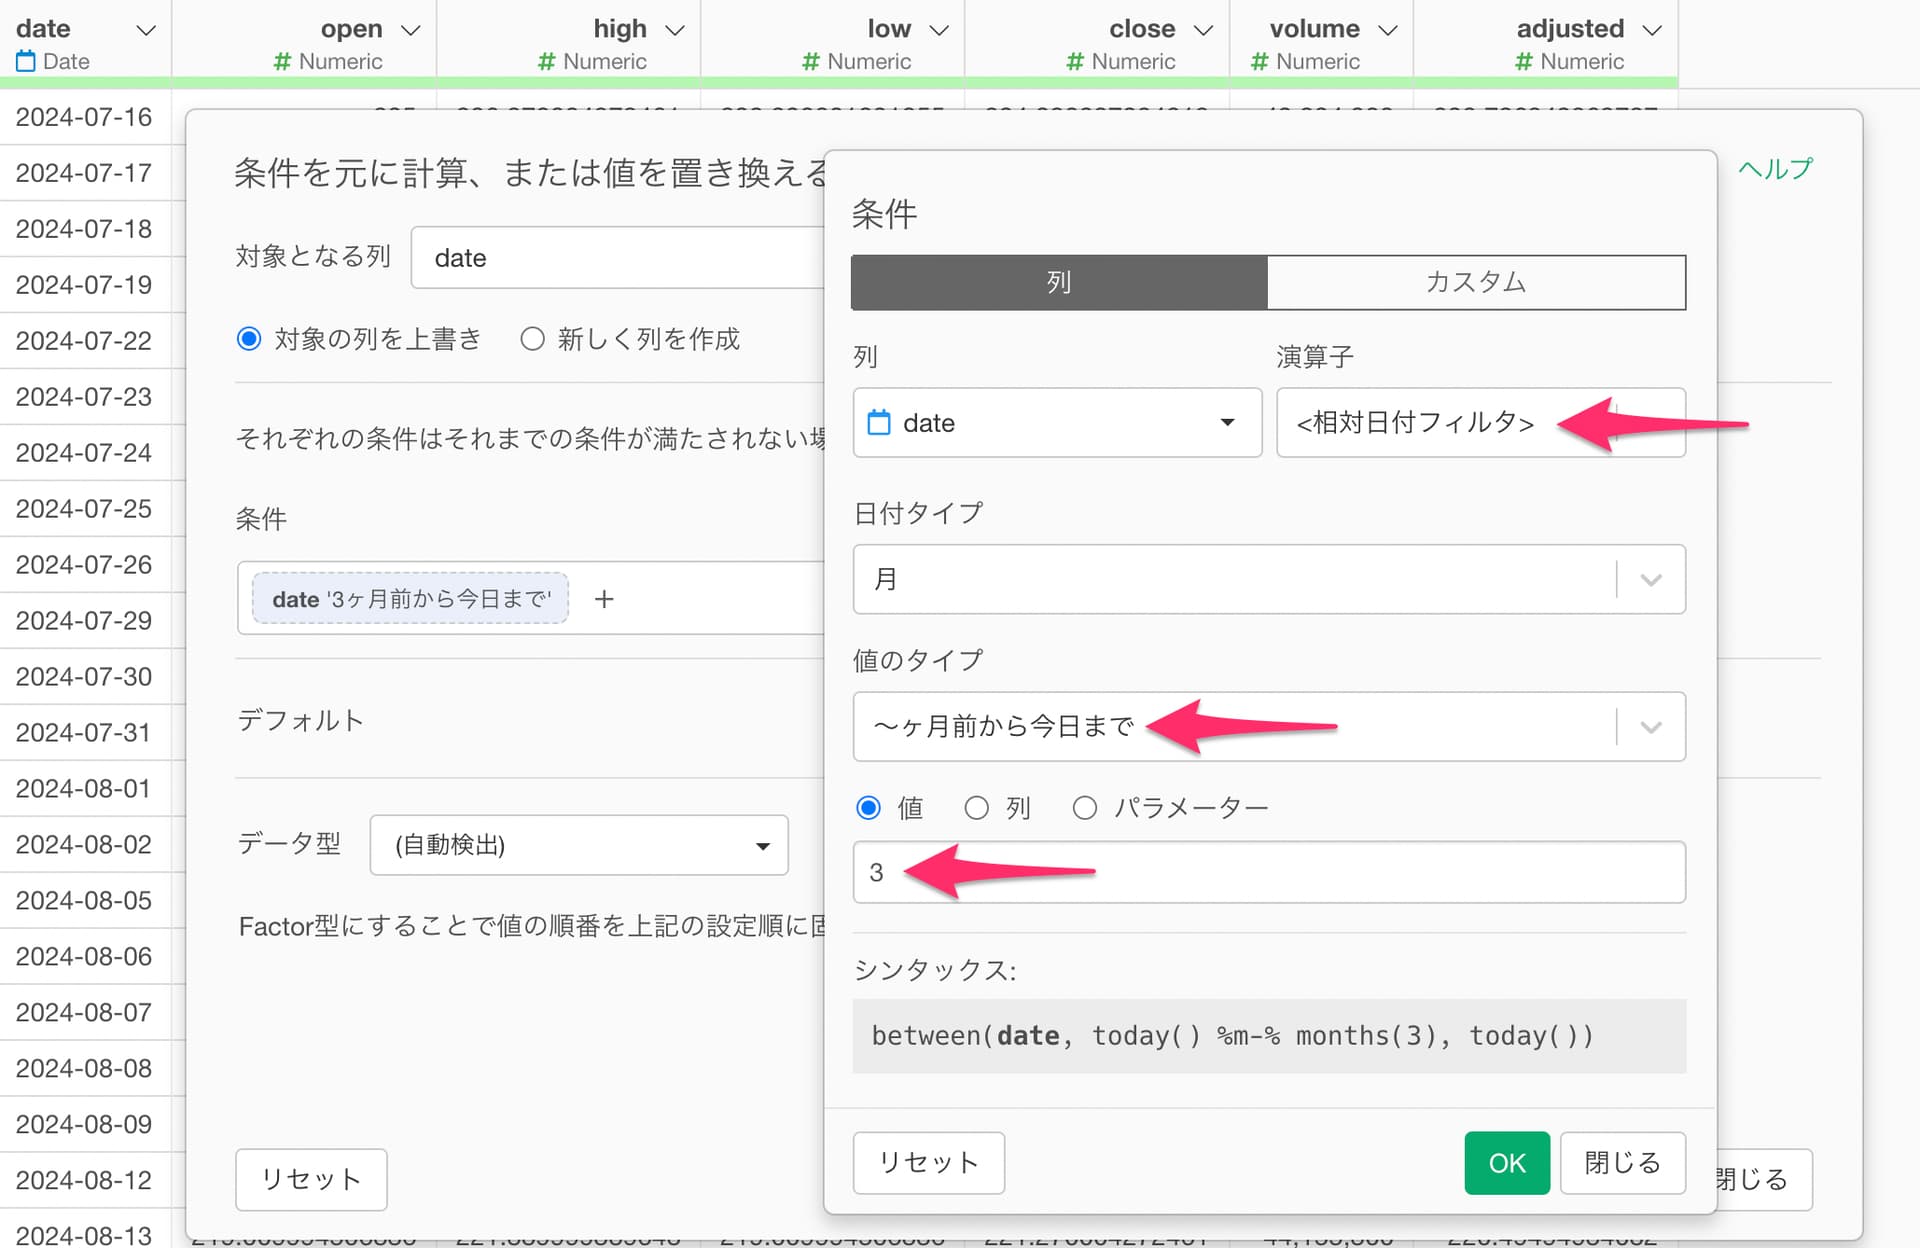Select the 値 radio option
Viewport: 1920px width, 1248px height.
coord(869,808)
